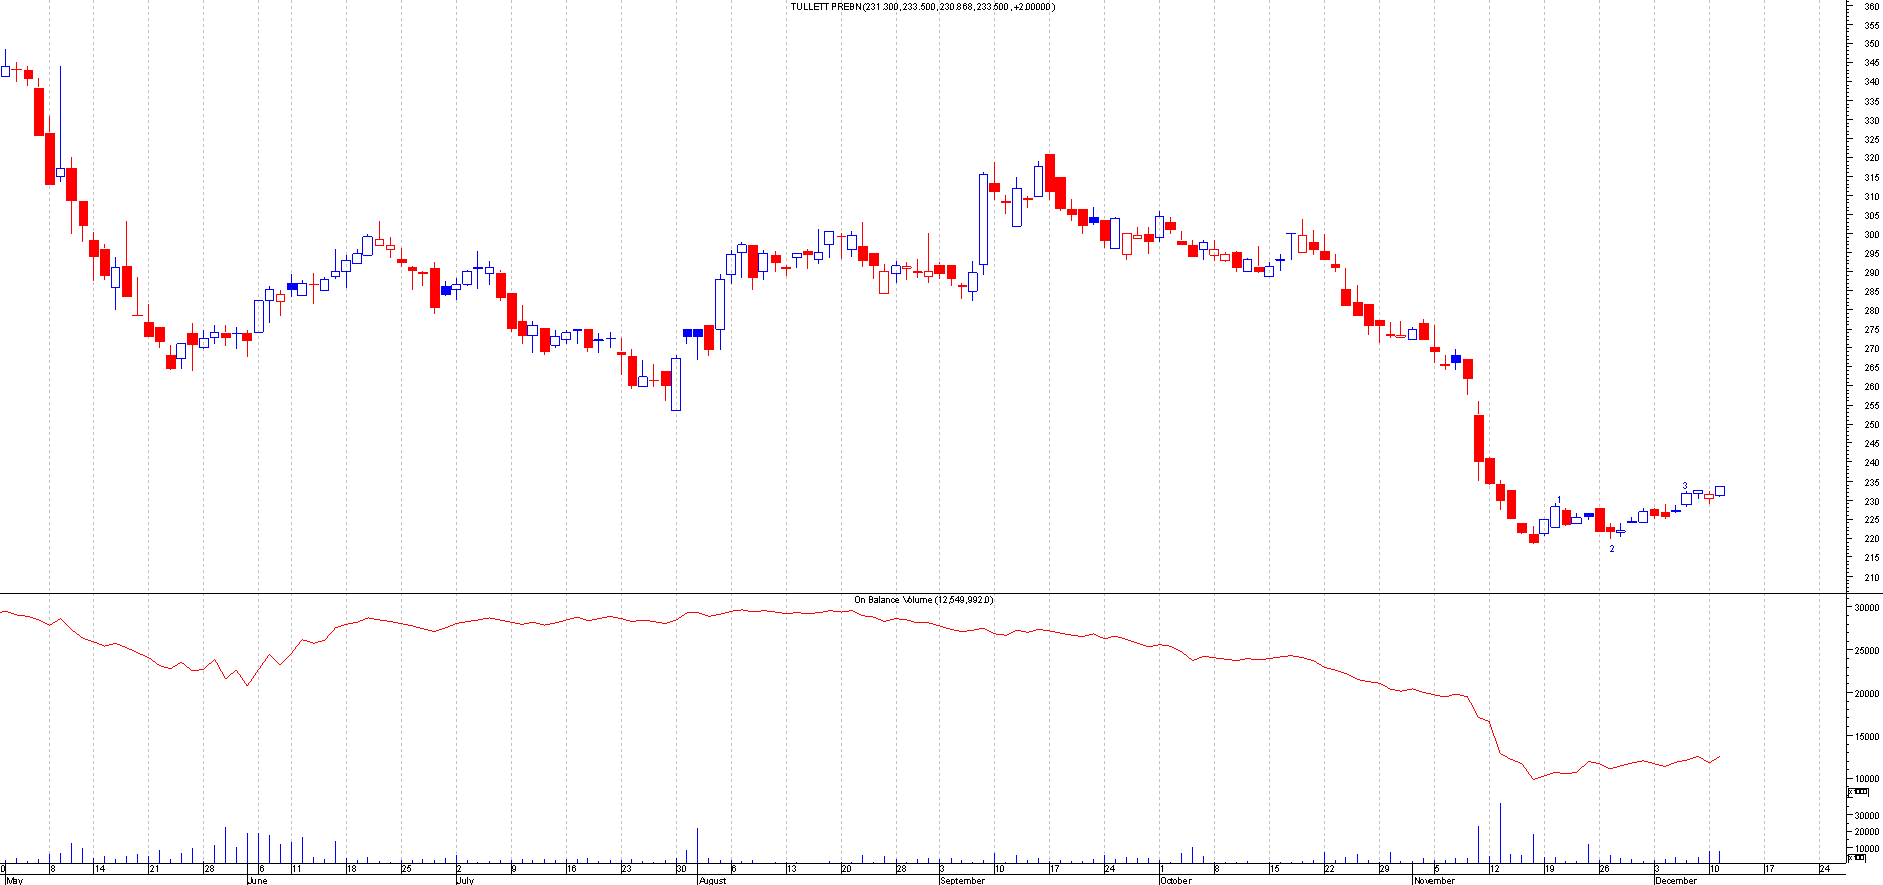The image size is (1883, 885).
Task: Select the September month label
Action: tap(963, 881)
